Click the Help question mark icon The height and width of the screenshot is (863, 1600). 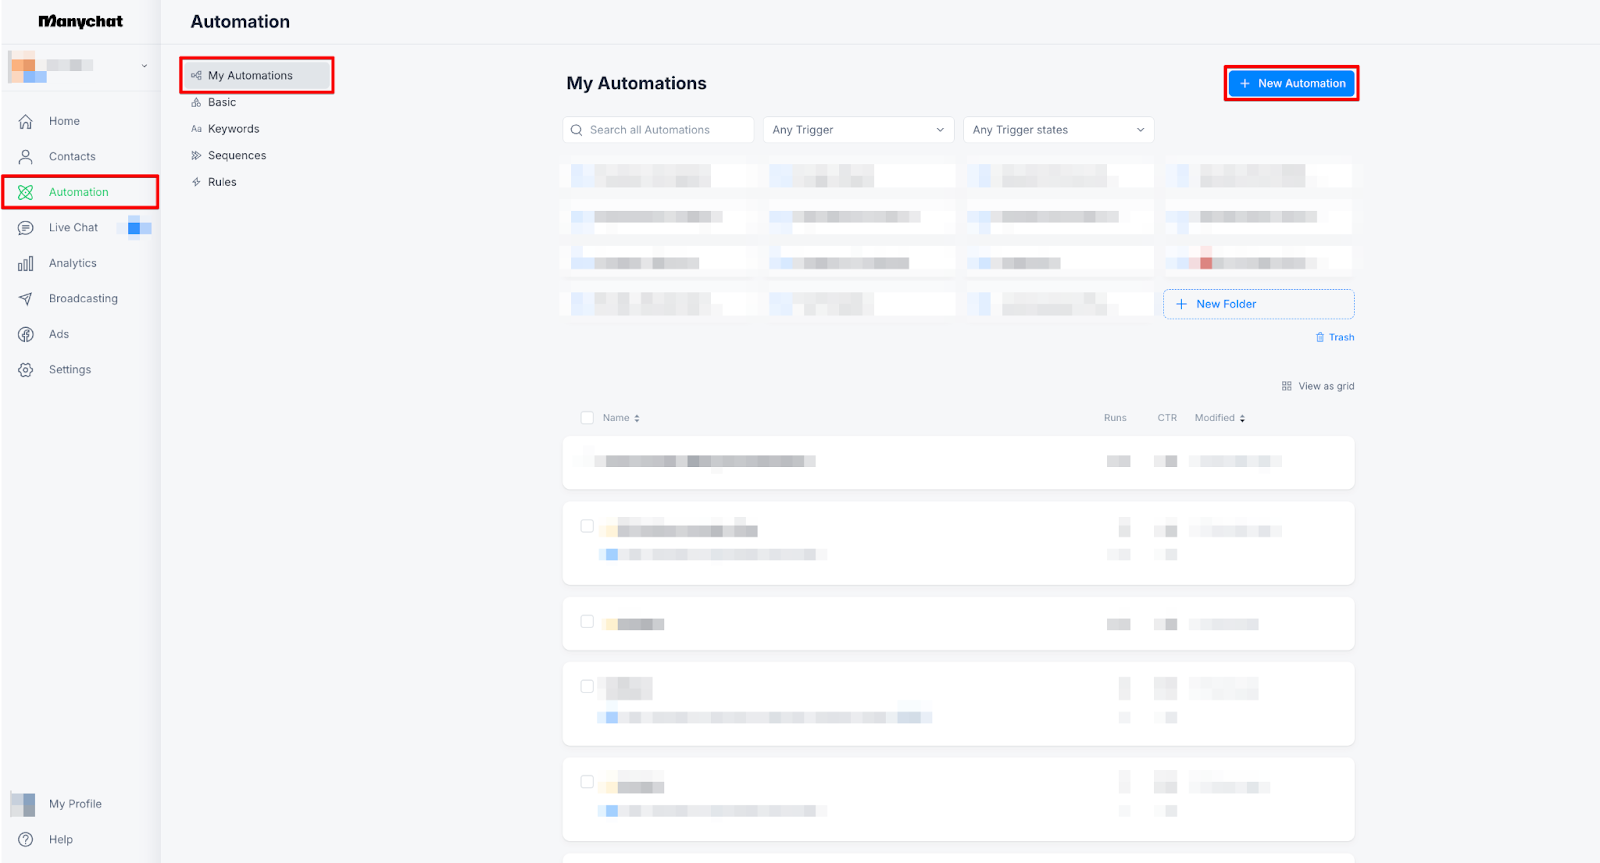[26, 840]
